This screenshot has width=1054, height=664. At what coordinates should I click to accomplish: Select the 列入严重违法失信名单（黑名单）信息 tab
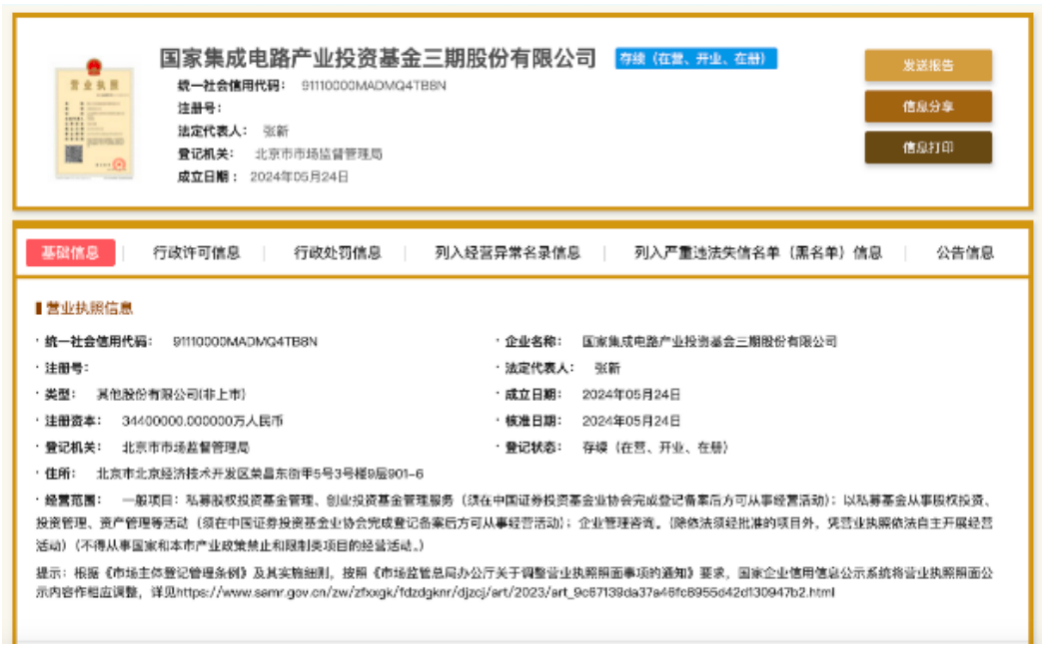[758, 253]
